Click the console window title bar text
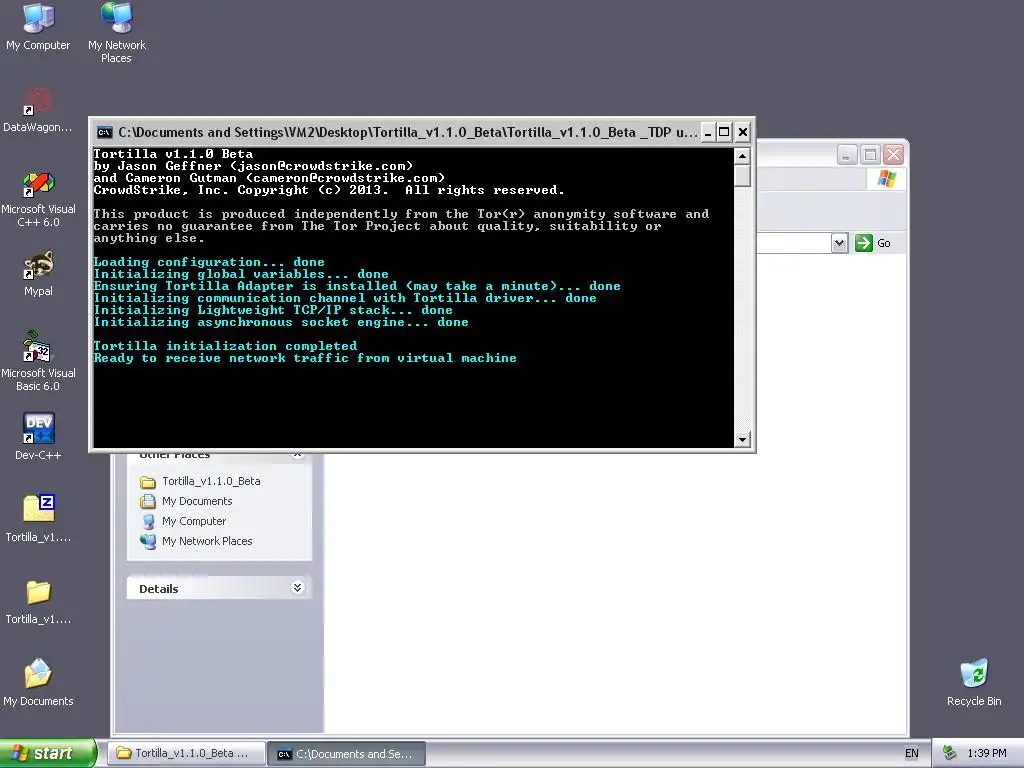This screenshot has width=1024, height=768. [408, 133]
